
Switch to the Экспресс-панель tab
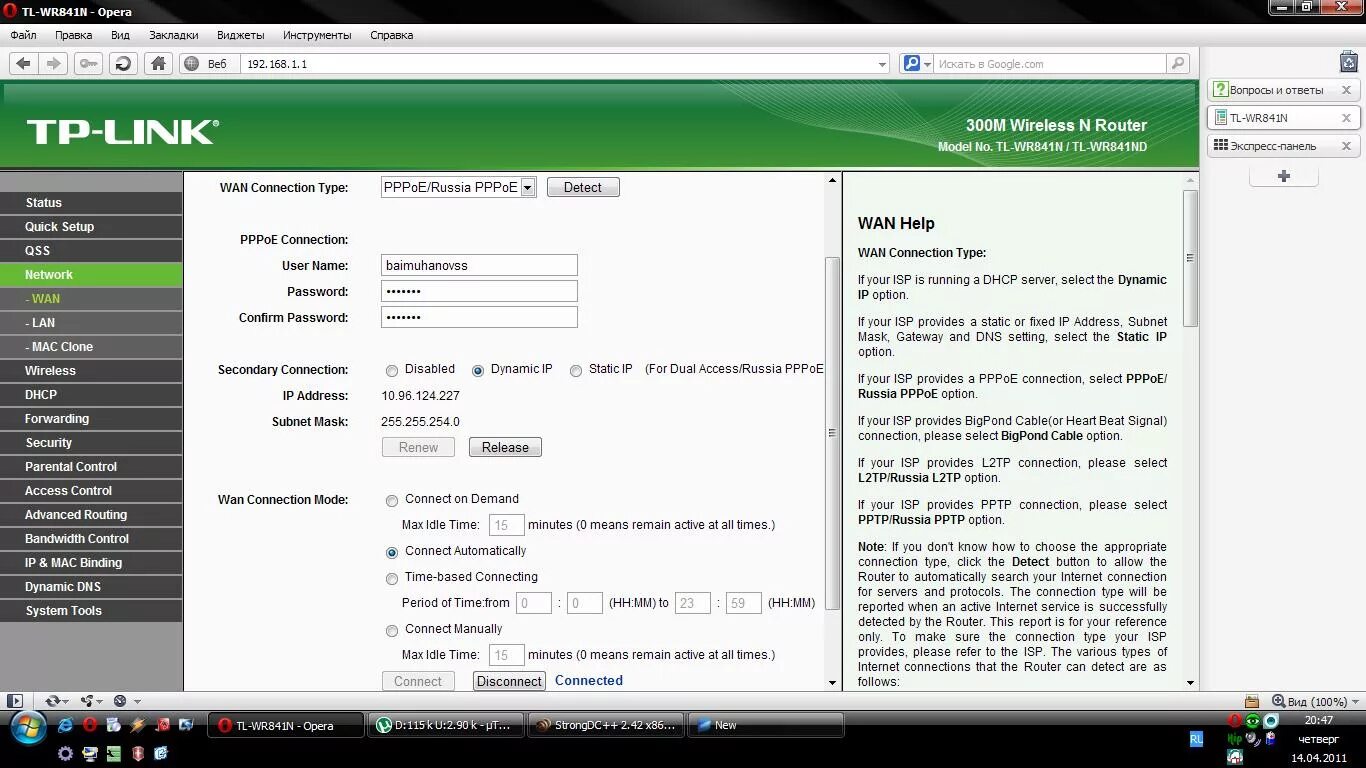1274,146
